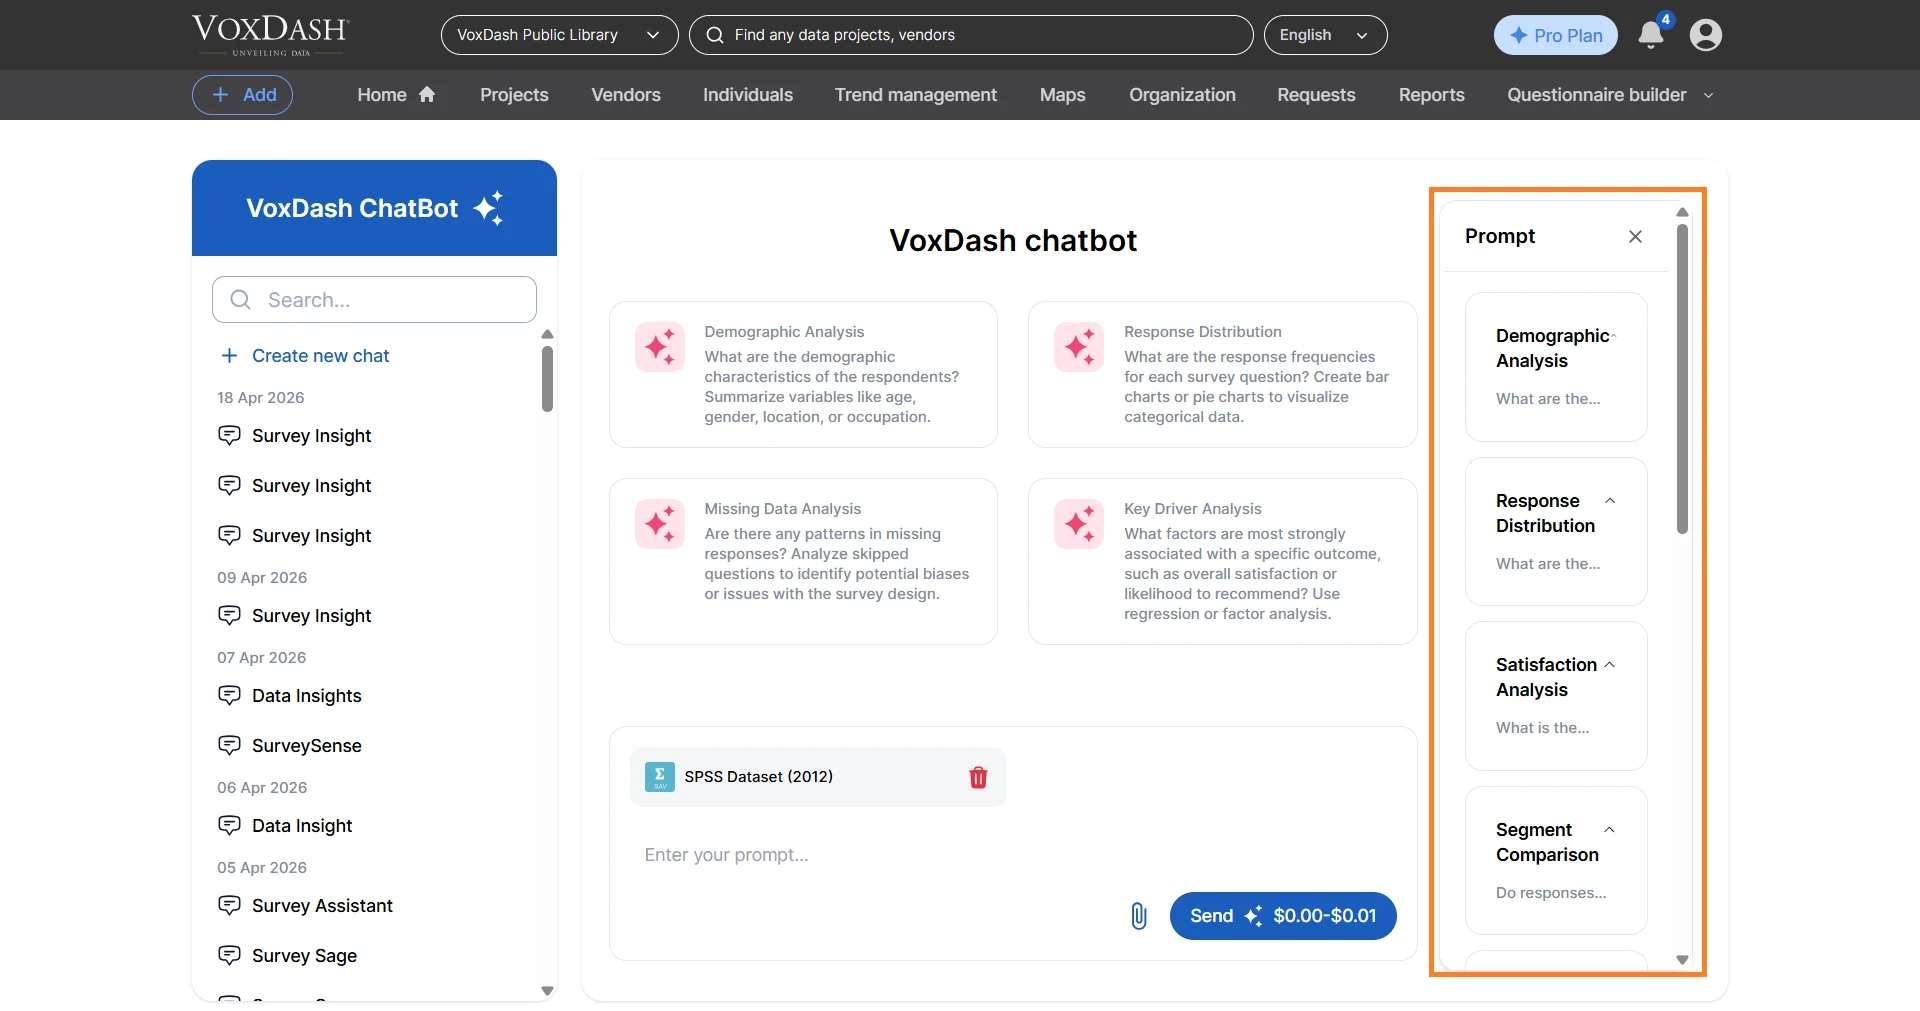
Task: Open the Projects menu
Action: point(514,95)
